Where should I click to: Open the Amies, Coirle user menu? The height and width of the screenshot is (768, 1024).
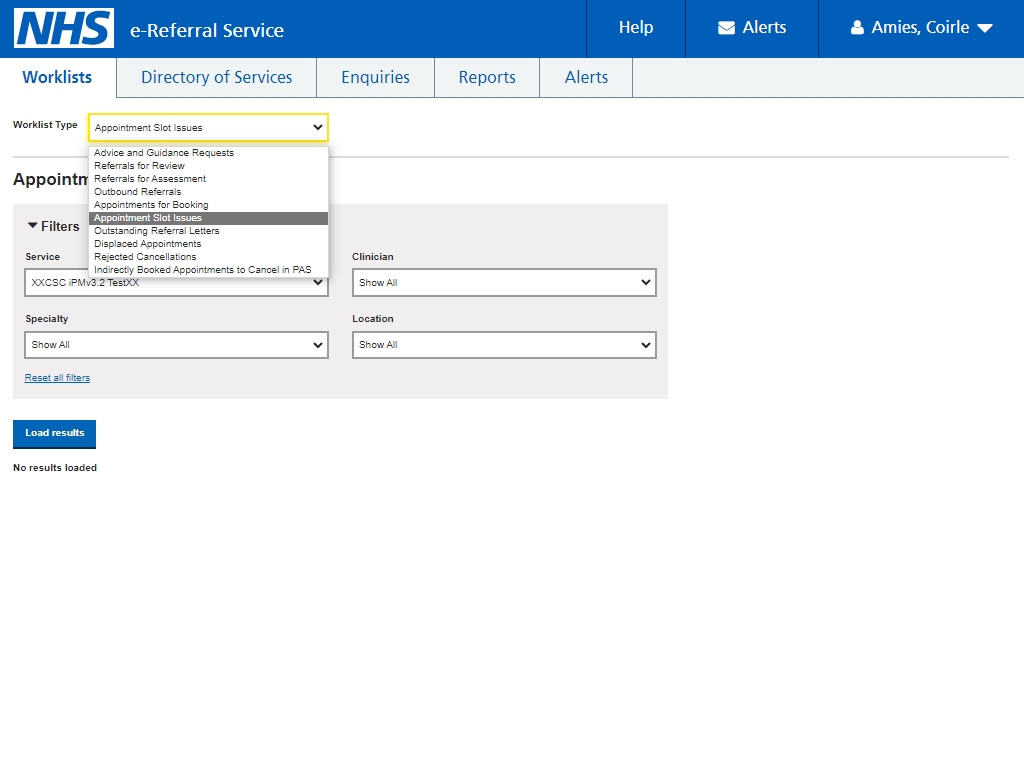[921, 28]
